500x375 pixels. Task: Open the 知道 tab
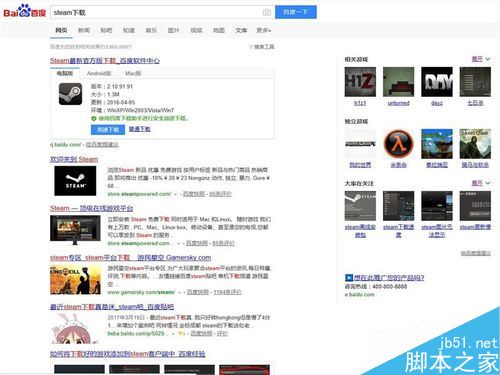(129, 30)
